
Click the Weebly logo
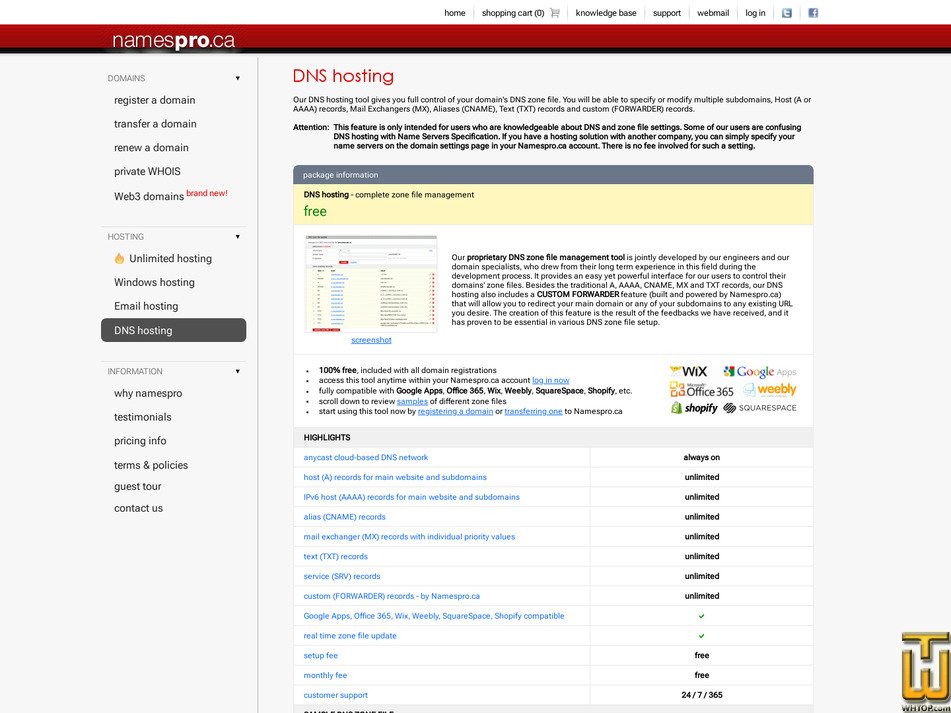click(770, 389)
